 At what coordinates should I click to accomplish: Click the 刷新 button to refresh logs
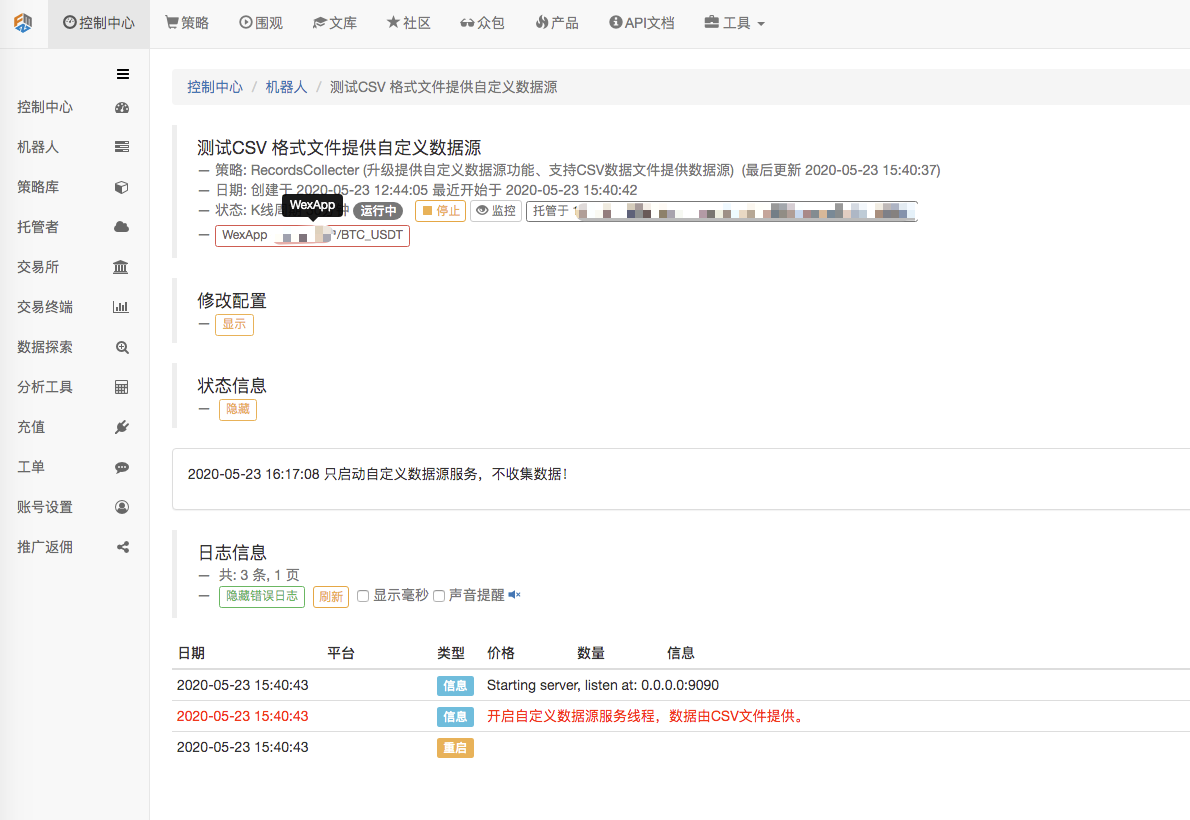tap(331, 597)
